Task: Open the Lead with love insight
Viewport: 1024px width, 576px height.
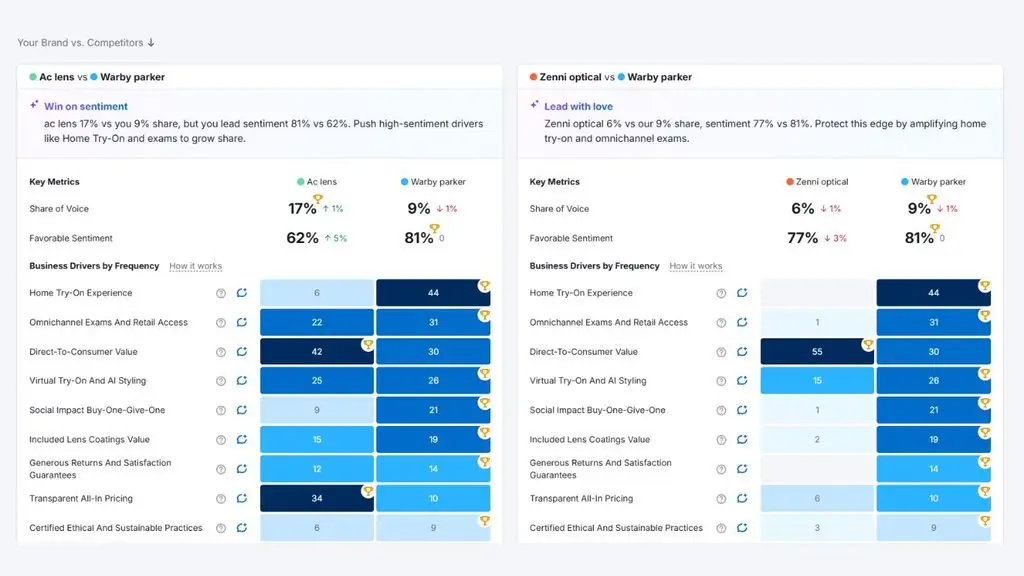Action: tap(579, 106)
